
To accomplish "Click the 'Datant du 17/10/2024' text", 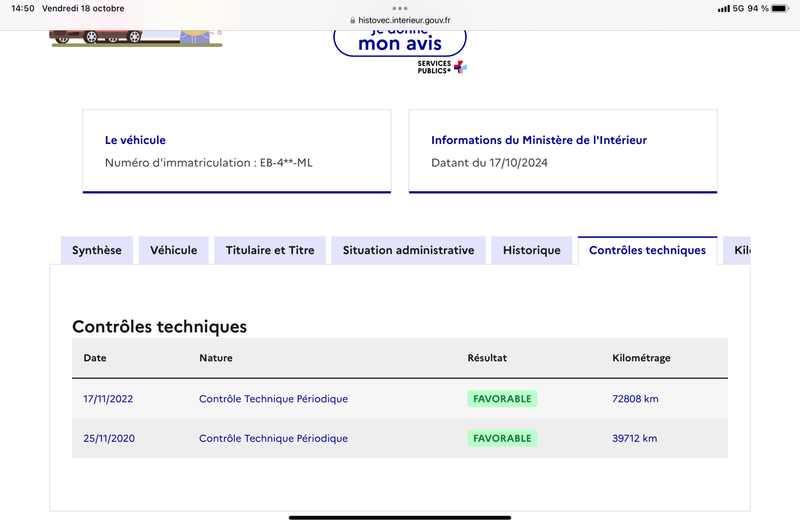I will [489, 163].
